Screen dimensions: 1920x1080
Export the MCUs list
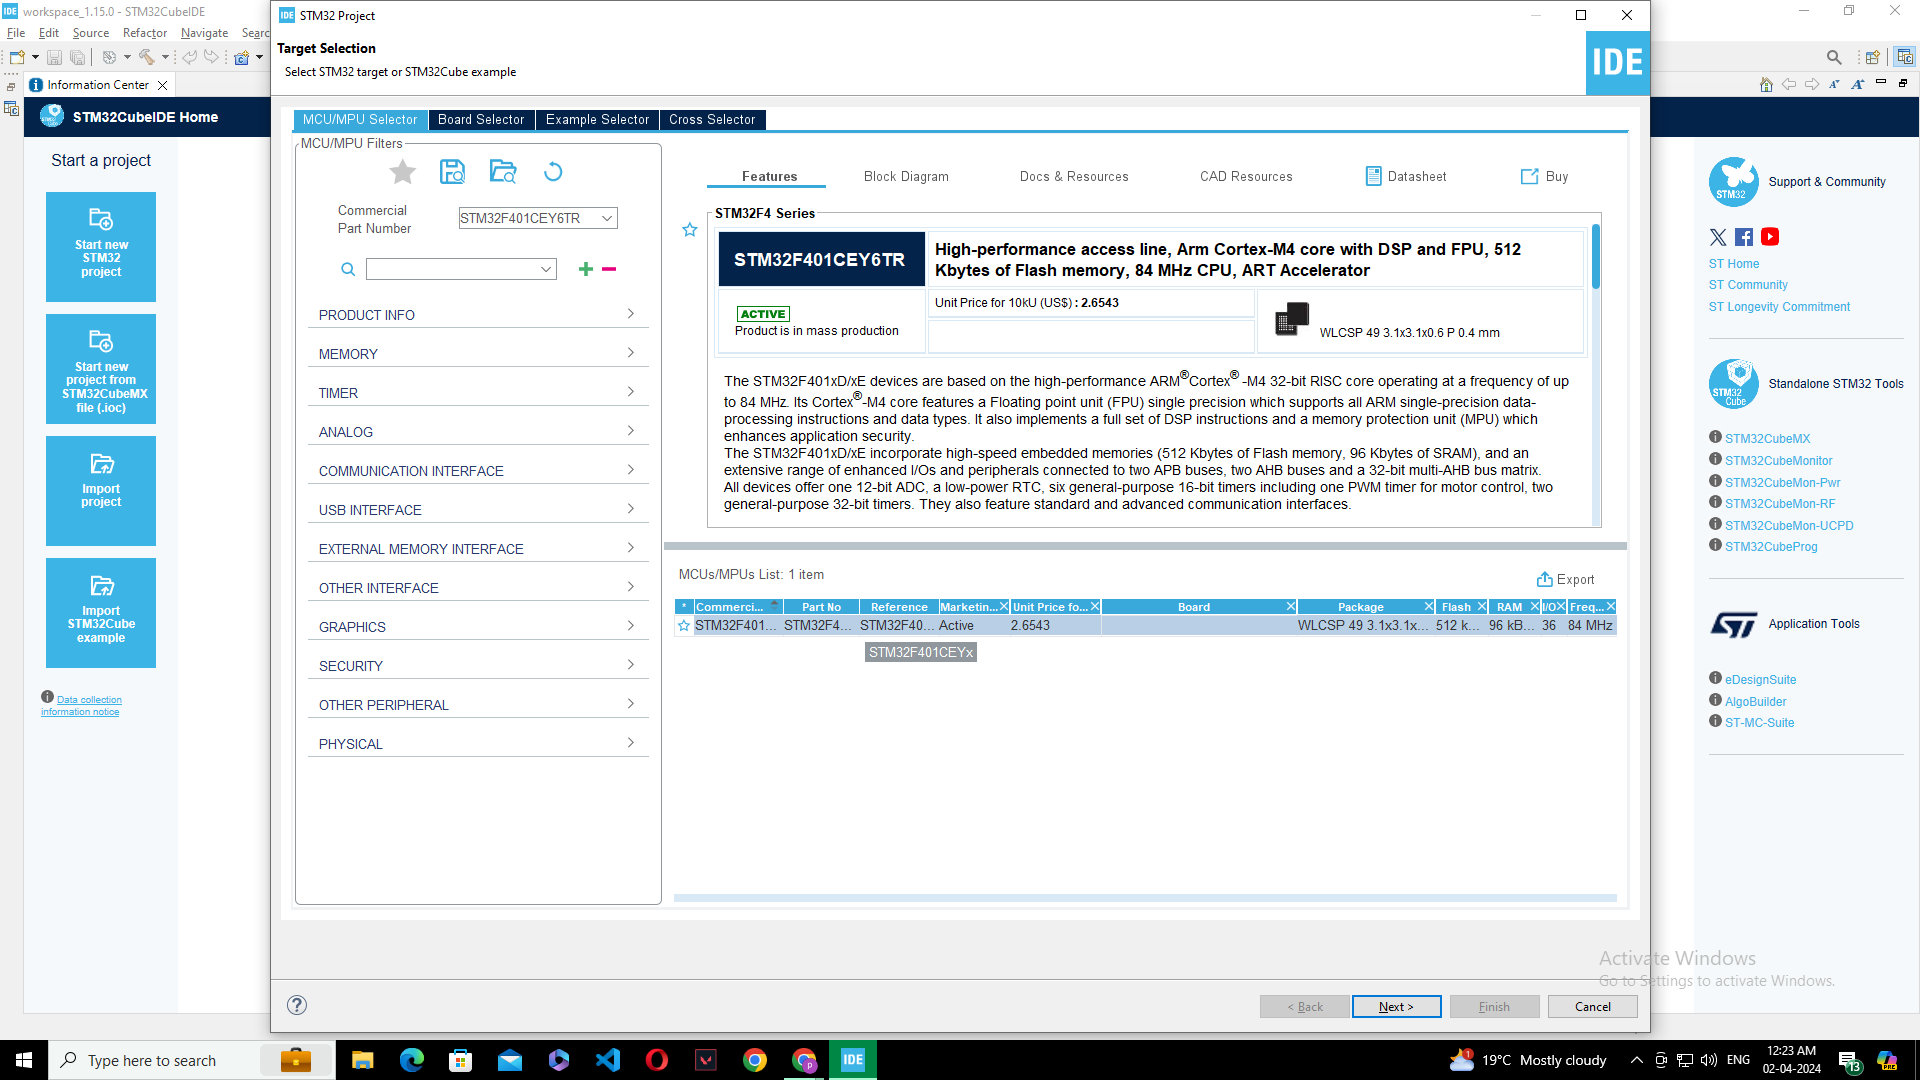(x=1566, y=580)
